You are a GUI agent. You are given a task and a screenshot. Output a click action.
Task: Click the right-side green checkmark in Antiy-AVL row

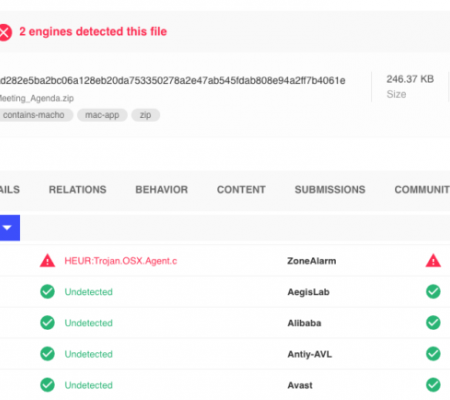(433, 354)
